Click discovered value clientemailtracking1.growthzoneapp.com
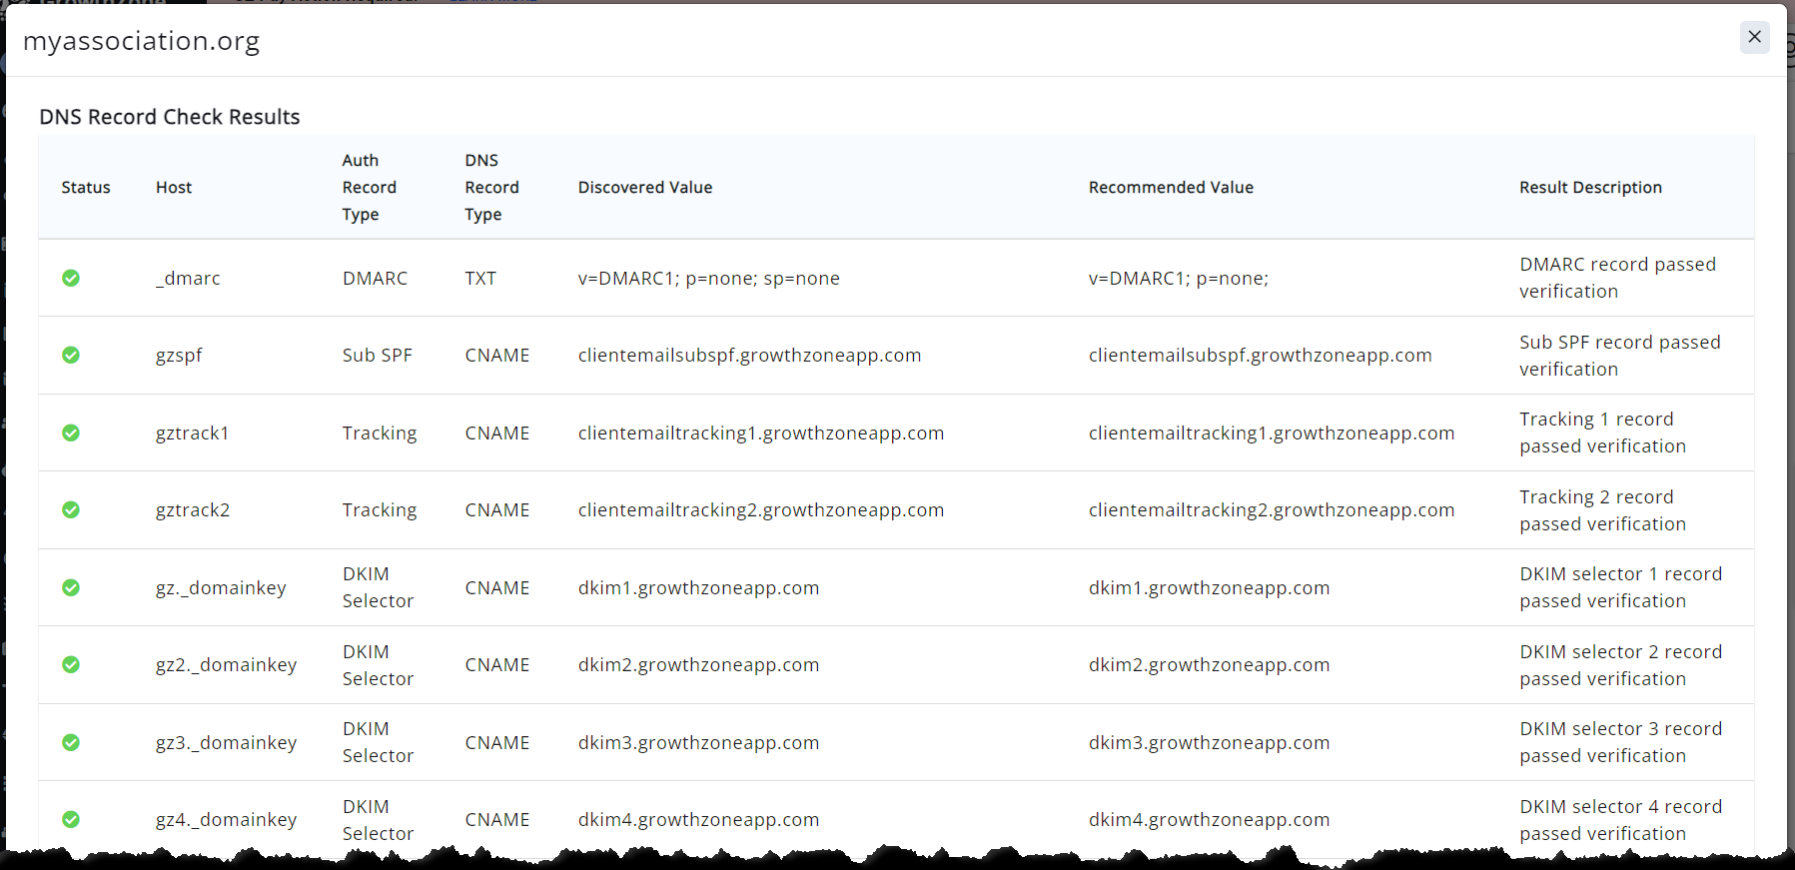Image resolution: width=1795 pixels, height=870 pixels. pyautogui.click(x=761, y=433)
